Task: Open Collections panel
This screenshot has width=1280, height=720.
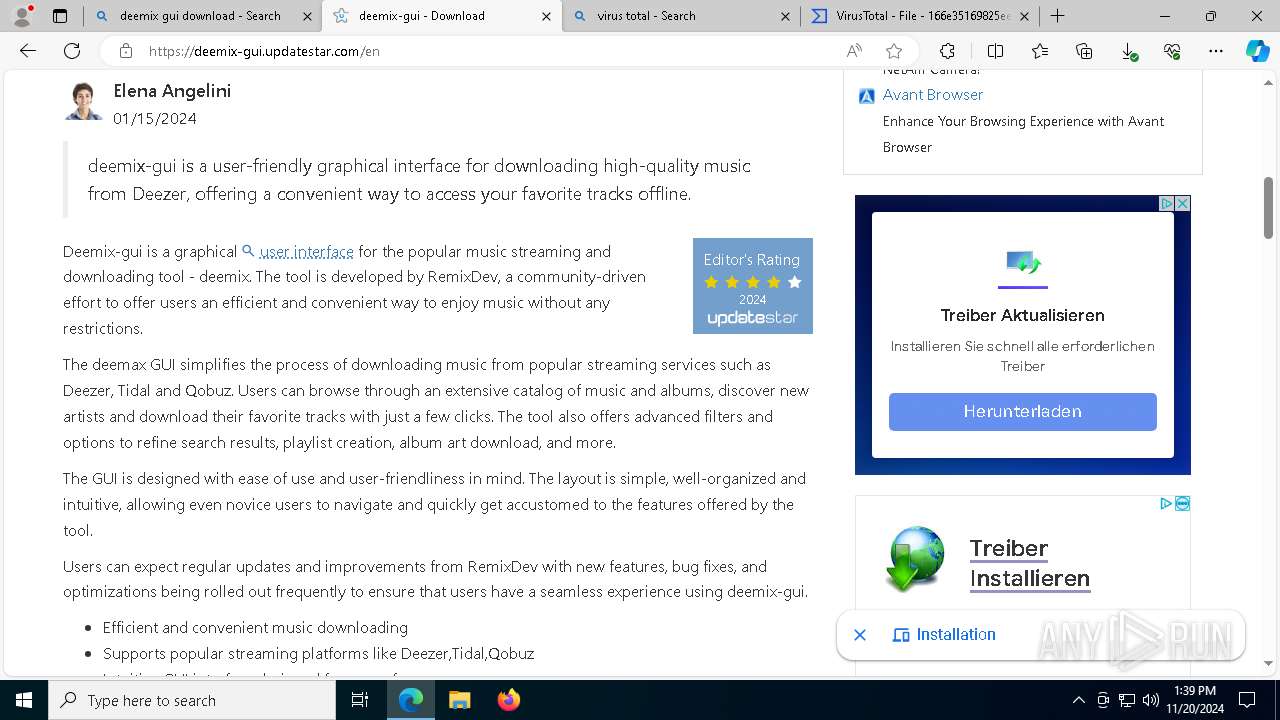Action: coord(1084,51)
